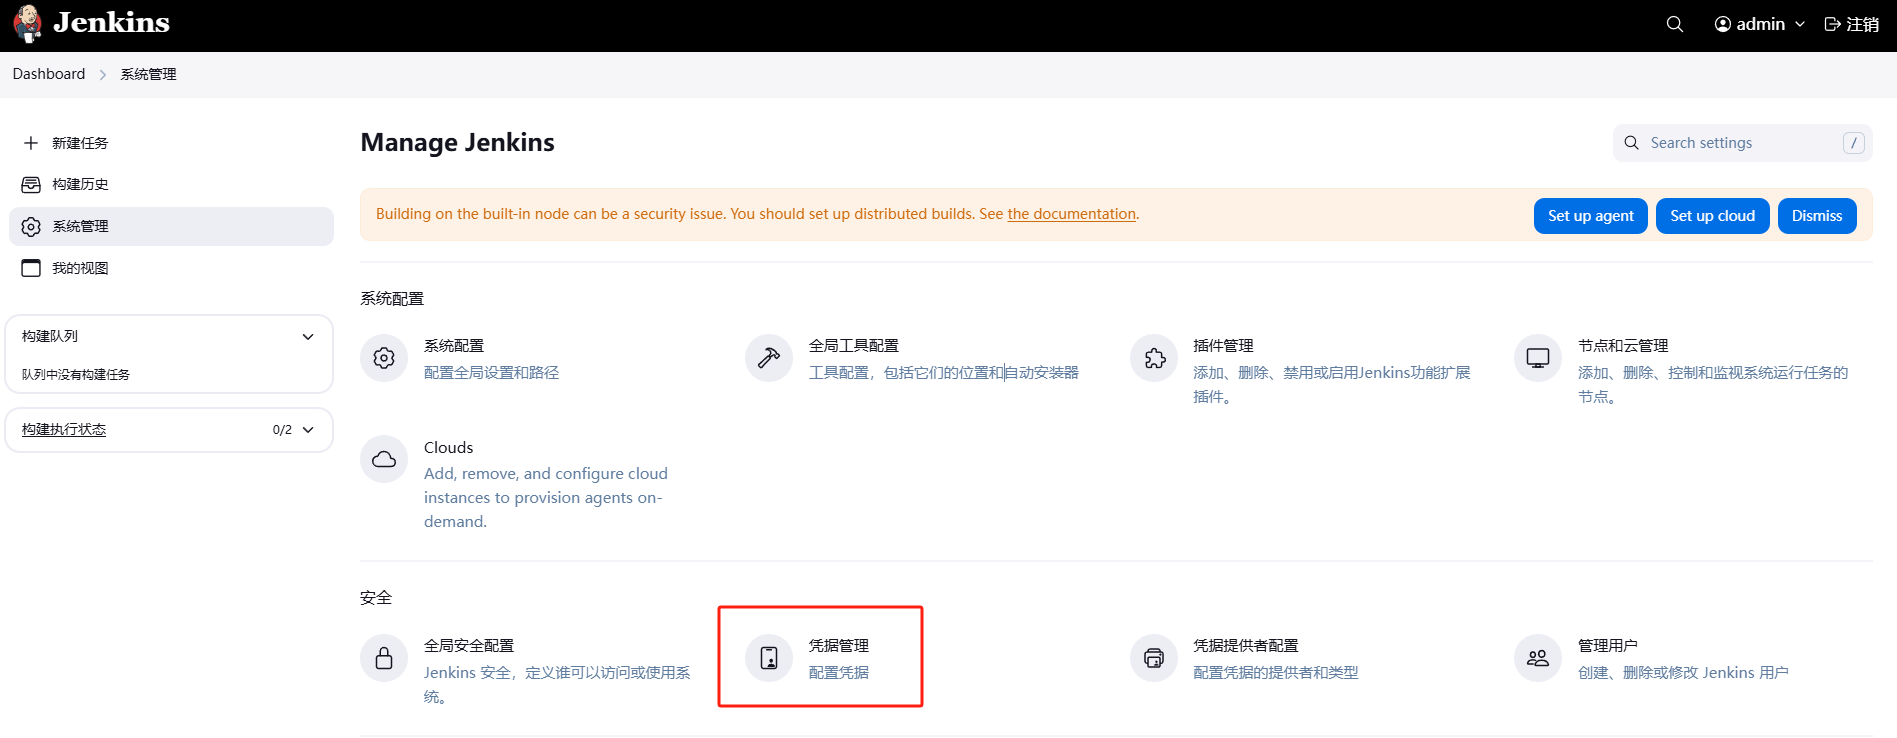The width and height of the screenshot is (1897, 738).
Task: Open the Clouds entry title
Action: [449, 448]
